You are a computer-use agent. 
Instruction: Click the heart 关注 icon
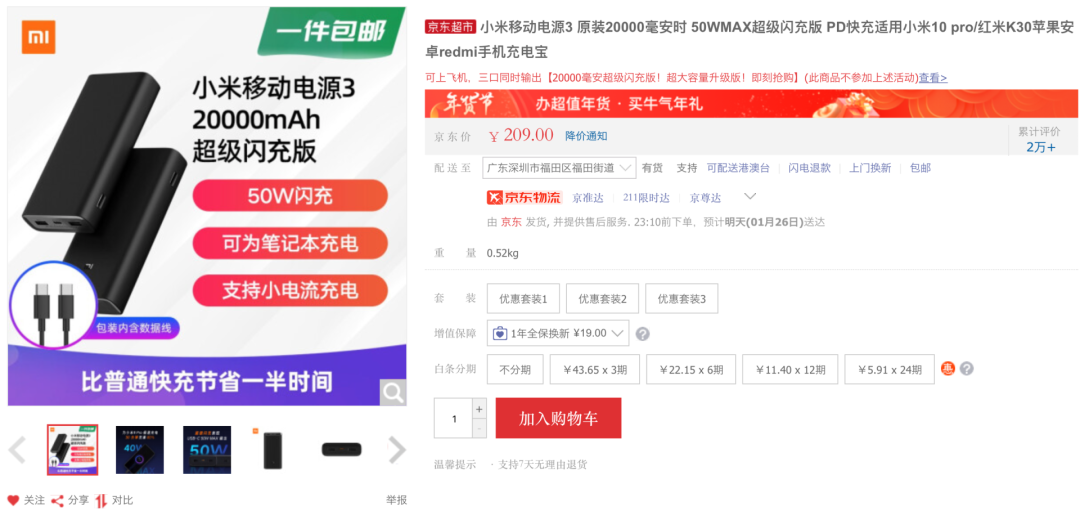(14, 500)
